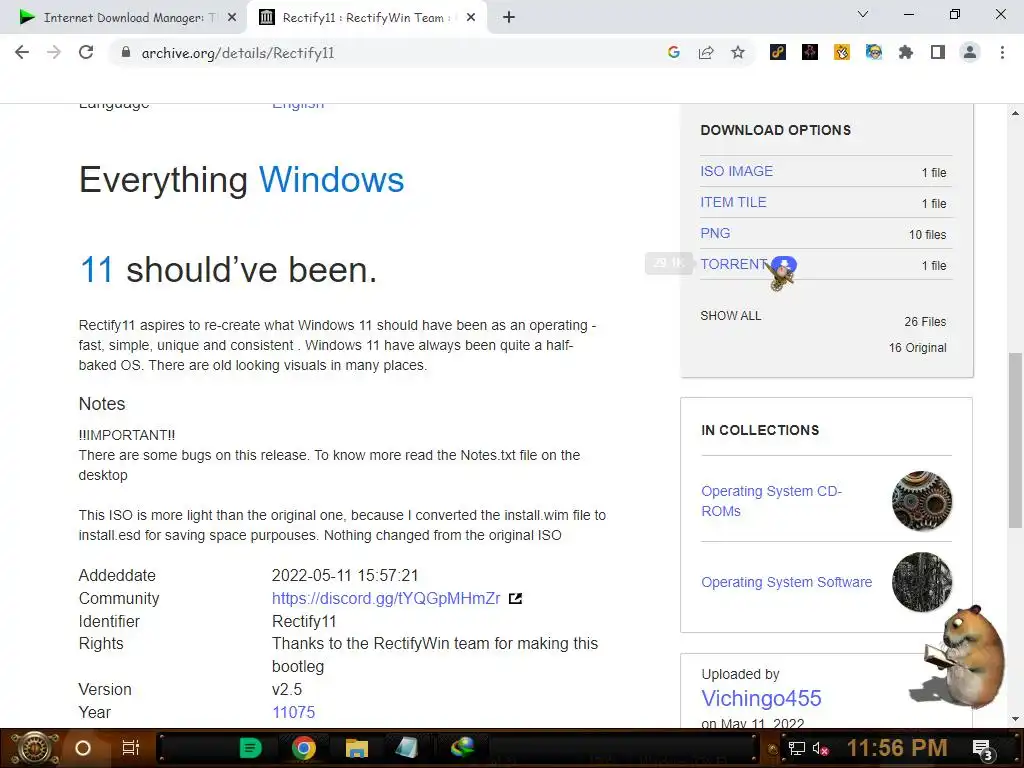Screen dimensions: 1024x768
Task: Close the Internet Download Manager tab
Action: point(232,18)
